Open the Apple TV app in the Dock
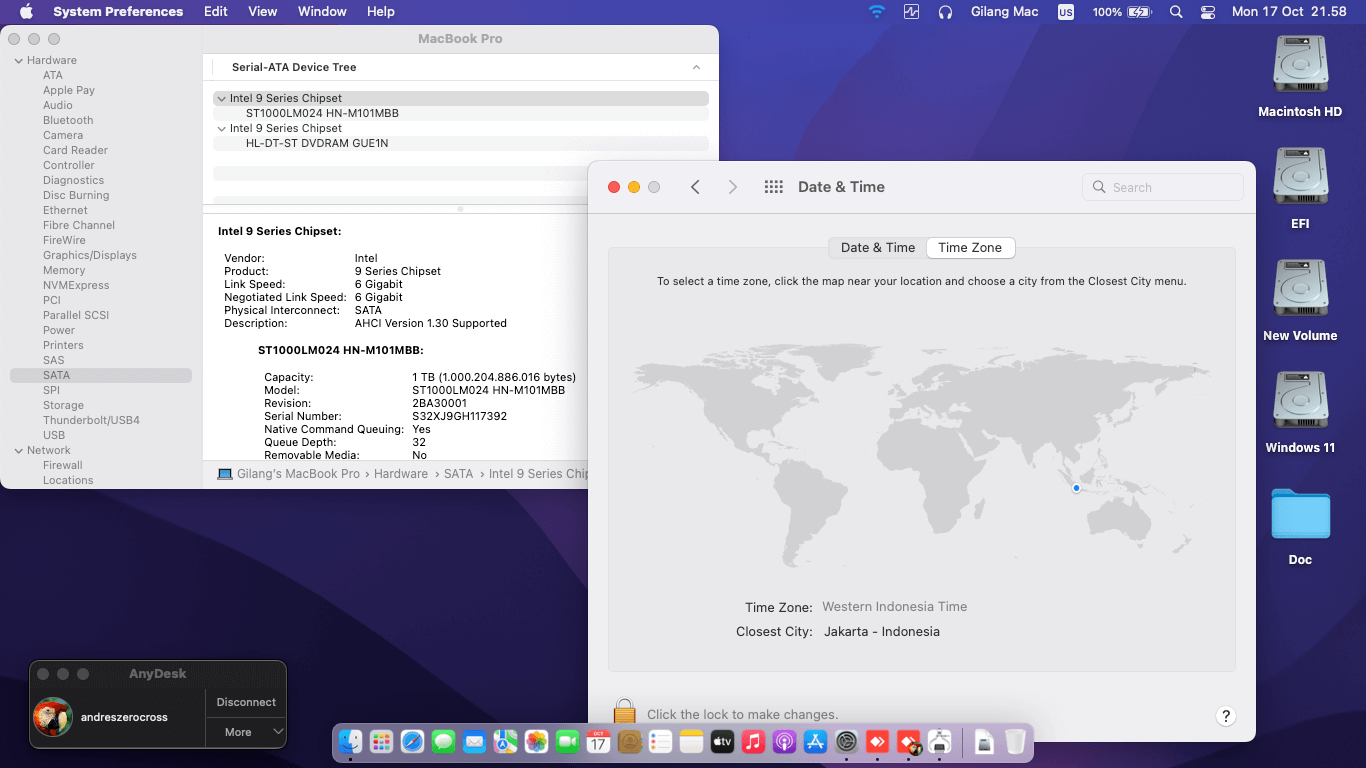The height and width of the screenshot is (768, 1366). [x=722, y=741]
